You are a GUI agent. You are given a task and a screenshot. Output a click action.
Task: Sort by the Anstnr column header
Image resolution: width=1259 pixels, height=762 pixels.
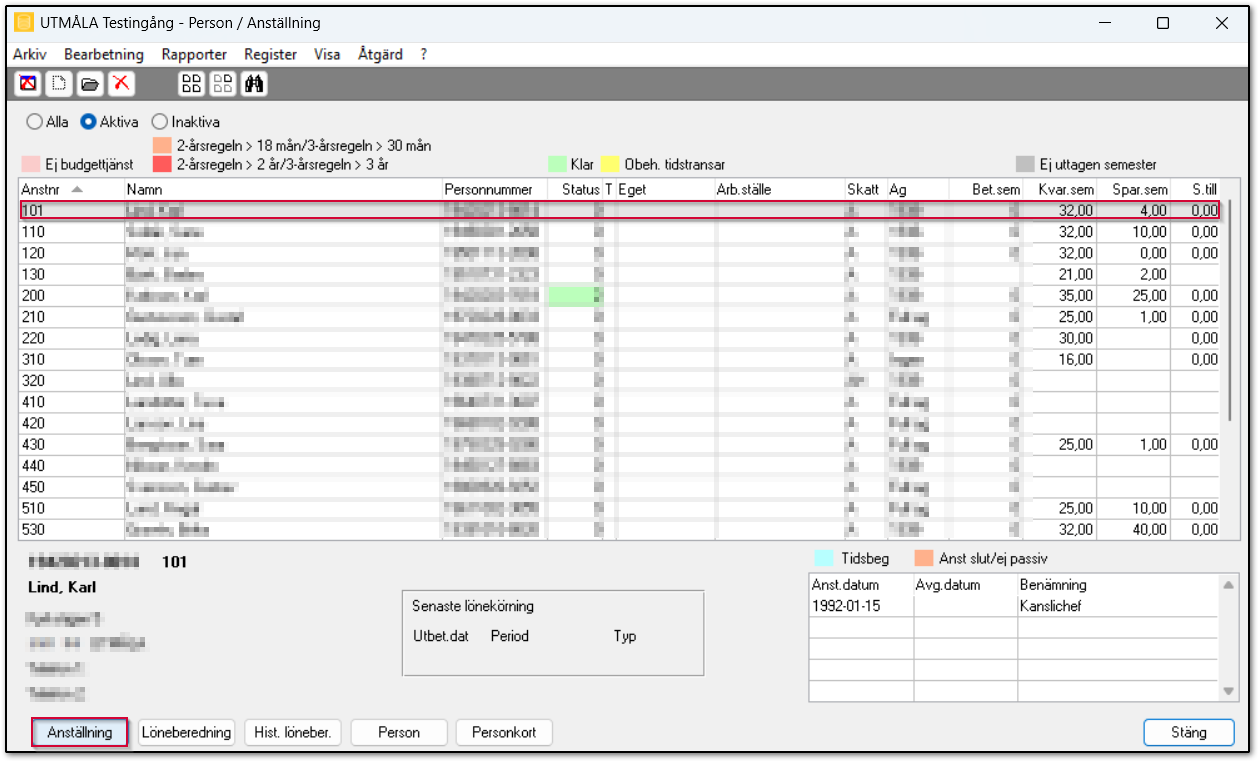click(71, 189)
